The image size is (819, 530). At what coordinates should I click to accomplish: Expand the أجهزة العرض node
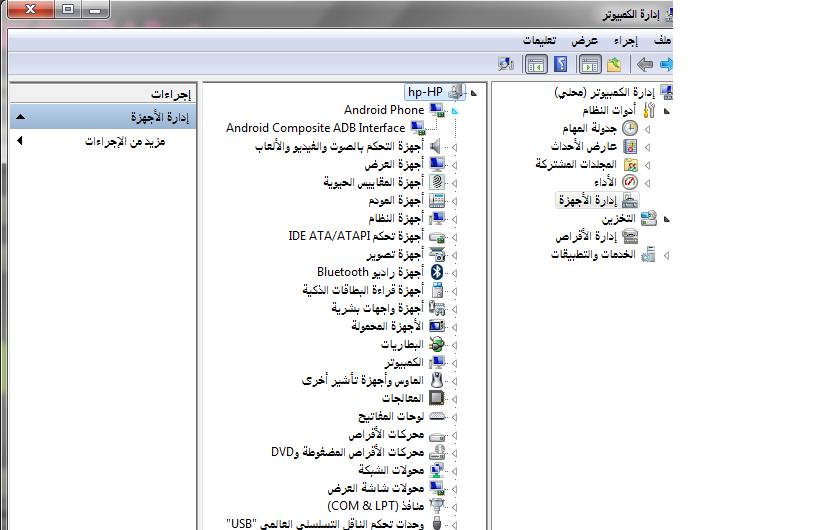pyautogui.click(x=454, y=165)
